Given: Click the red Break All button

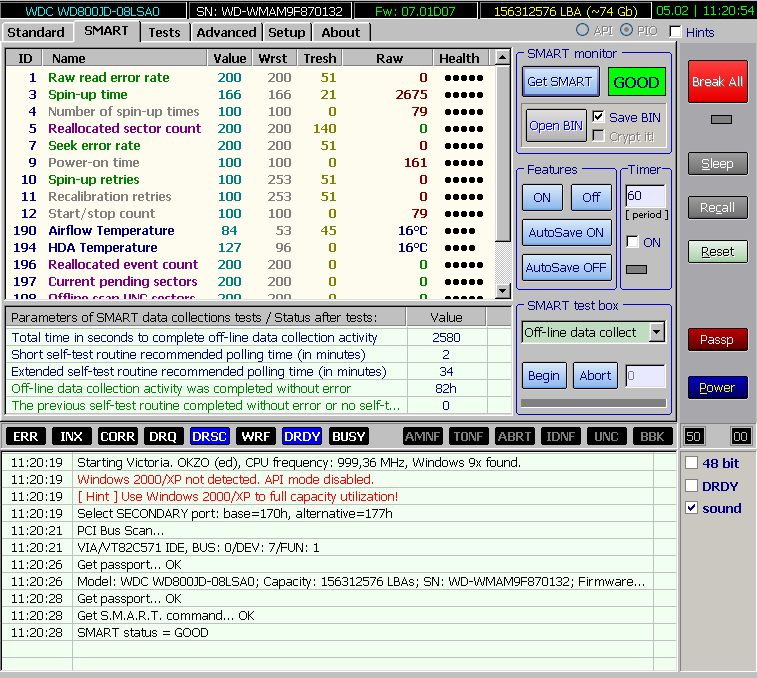Looking at the screenshot, I should (717, 81).
